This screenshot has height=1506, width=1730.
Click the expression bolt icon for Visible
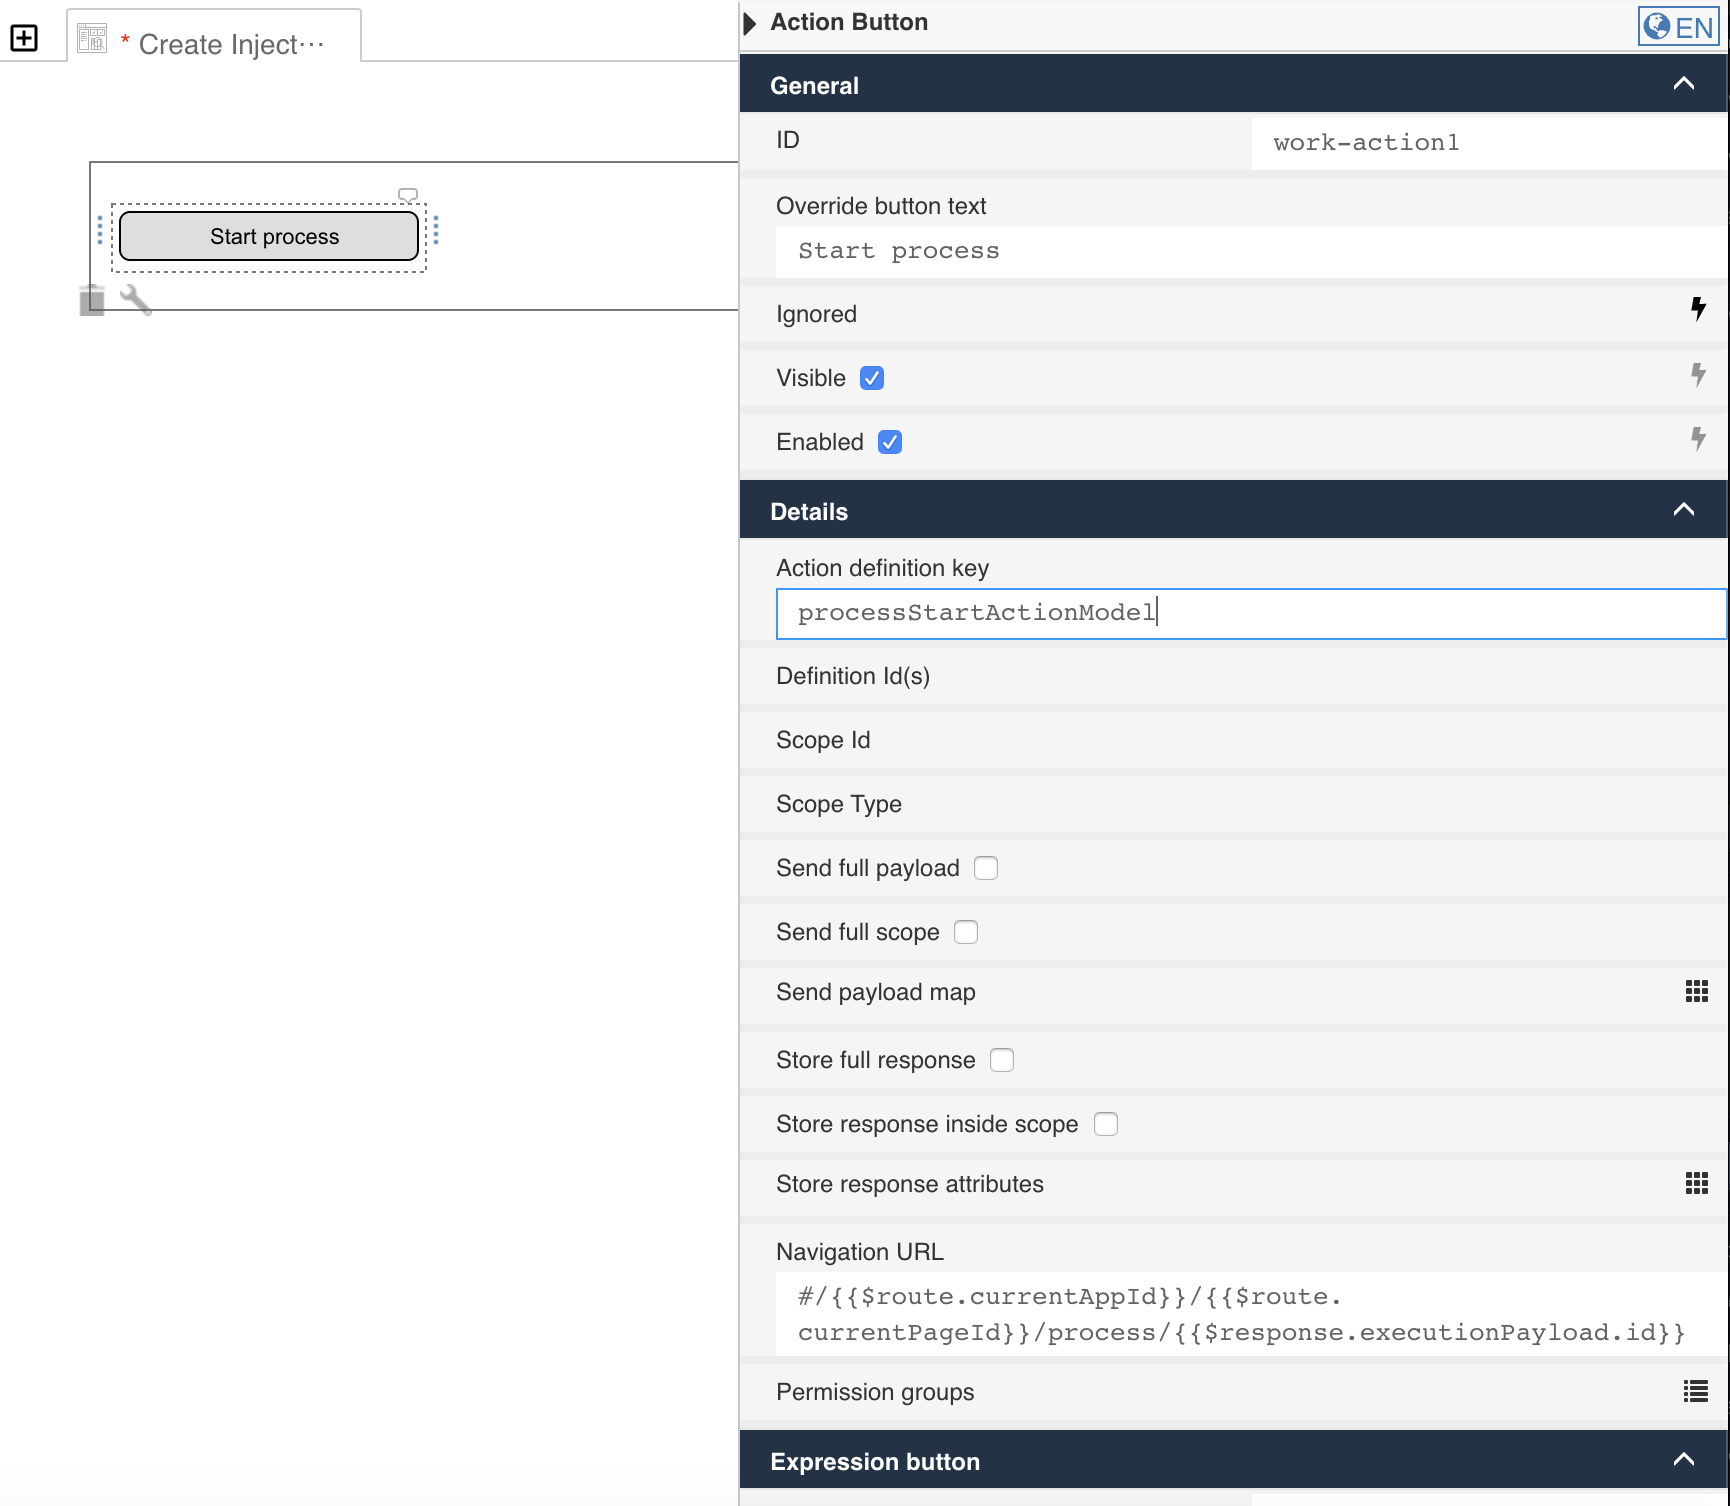(x=1698, y=375)
